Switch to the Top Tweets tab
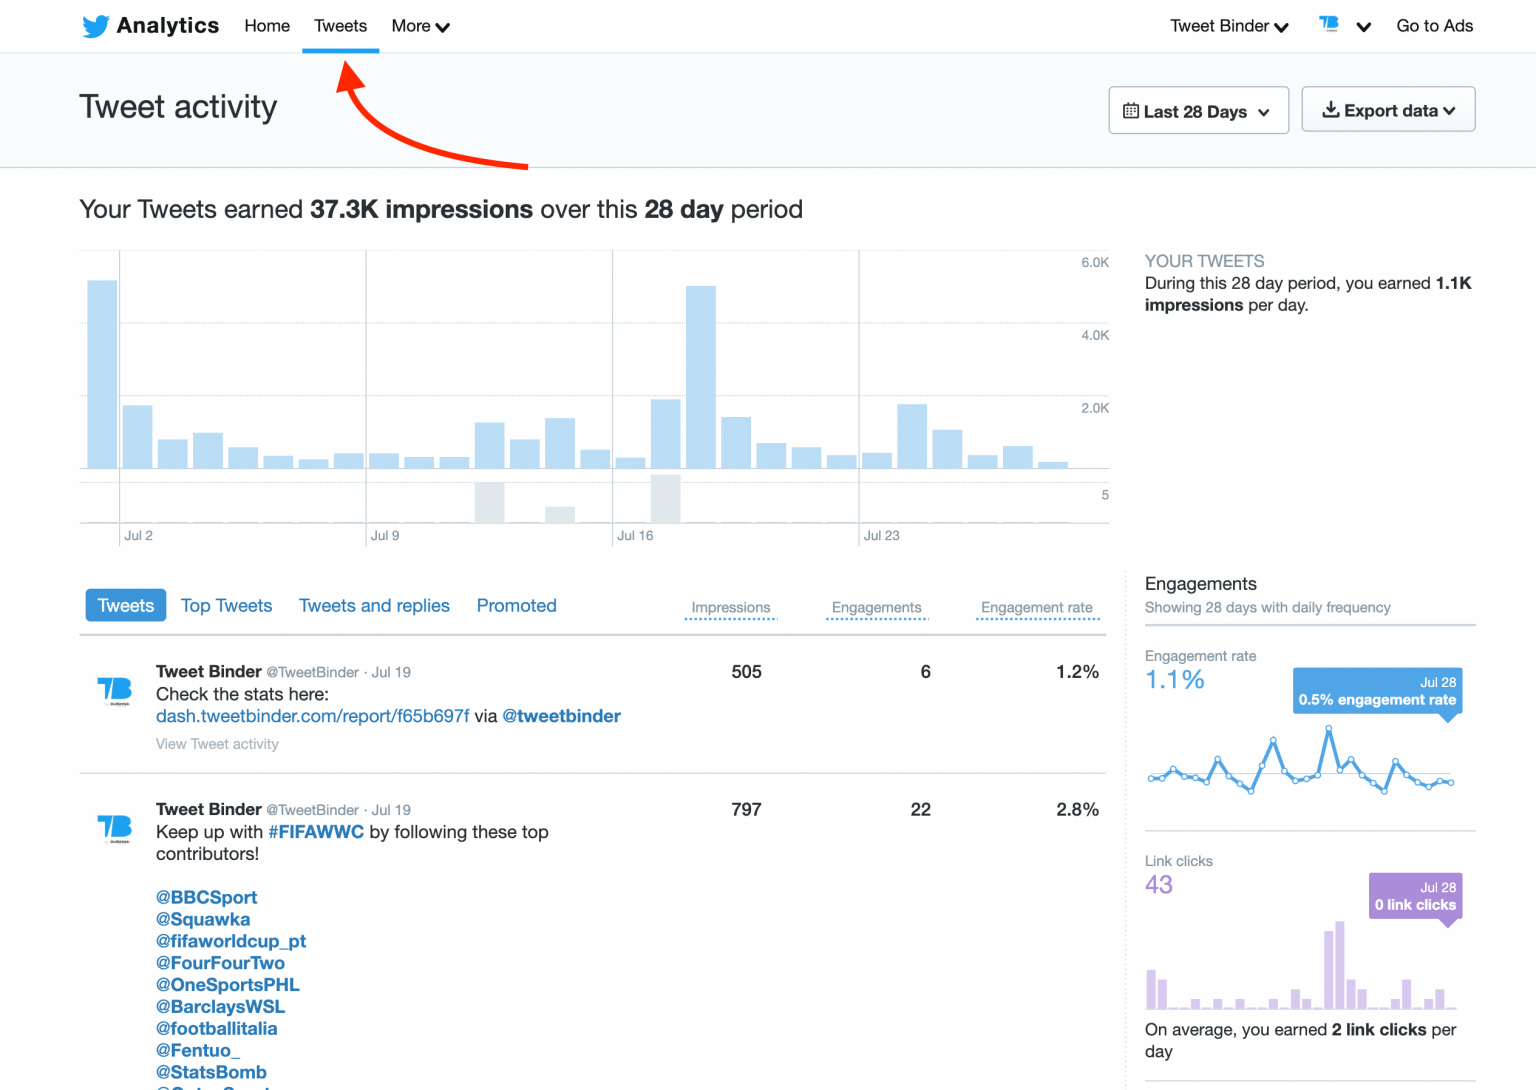The height and width of the screenshot is (1090, 1536). point(226,605)
